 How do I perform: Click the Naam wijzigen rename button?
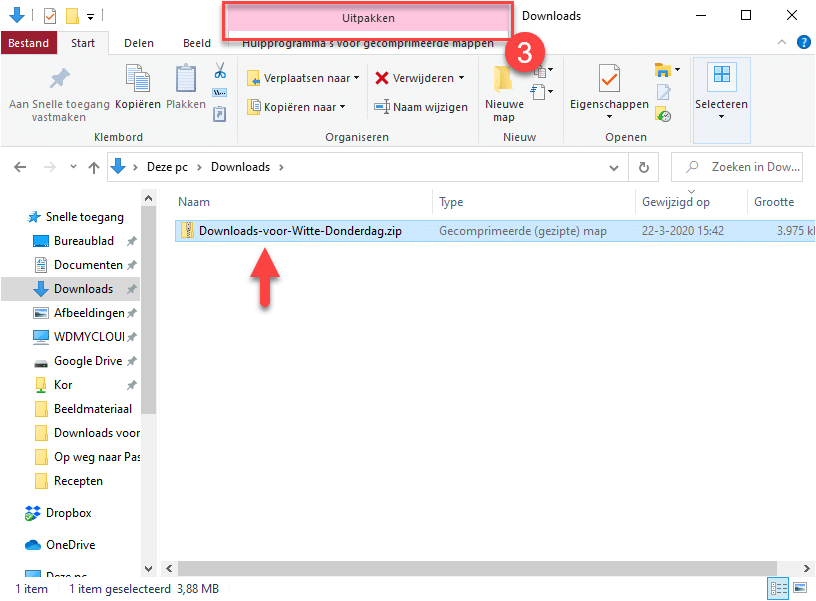(420, 107)
